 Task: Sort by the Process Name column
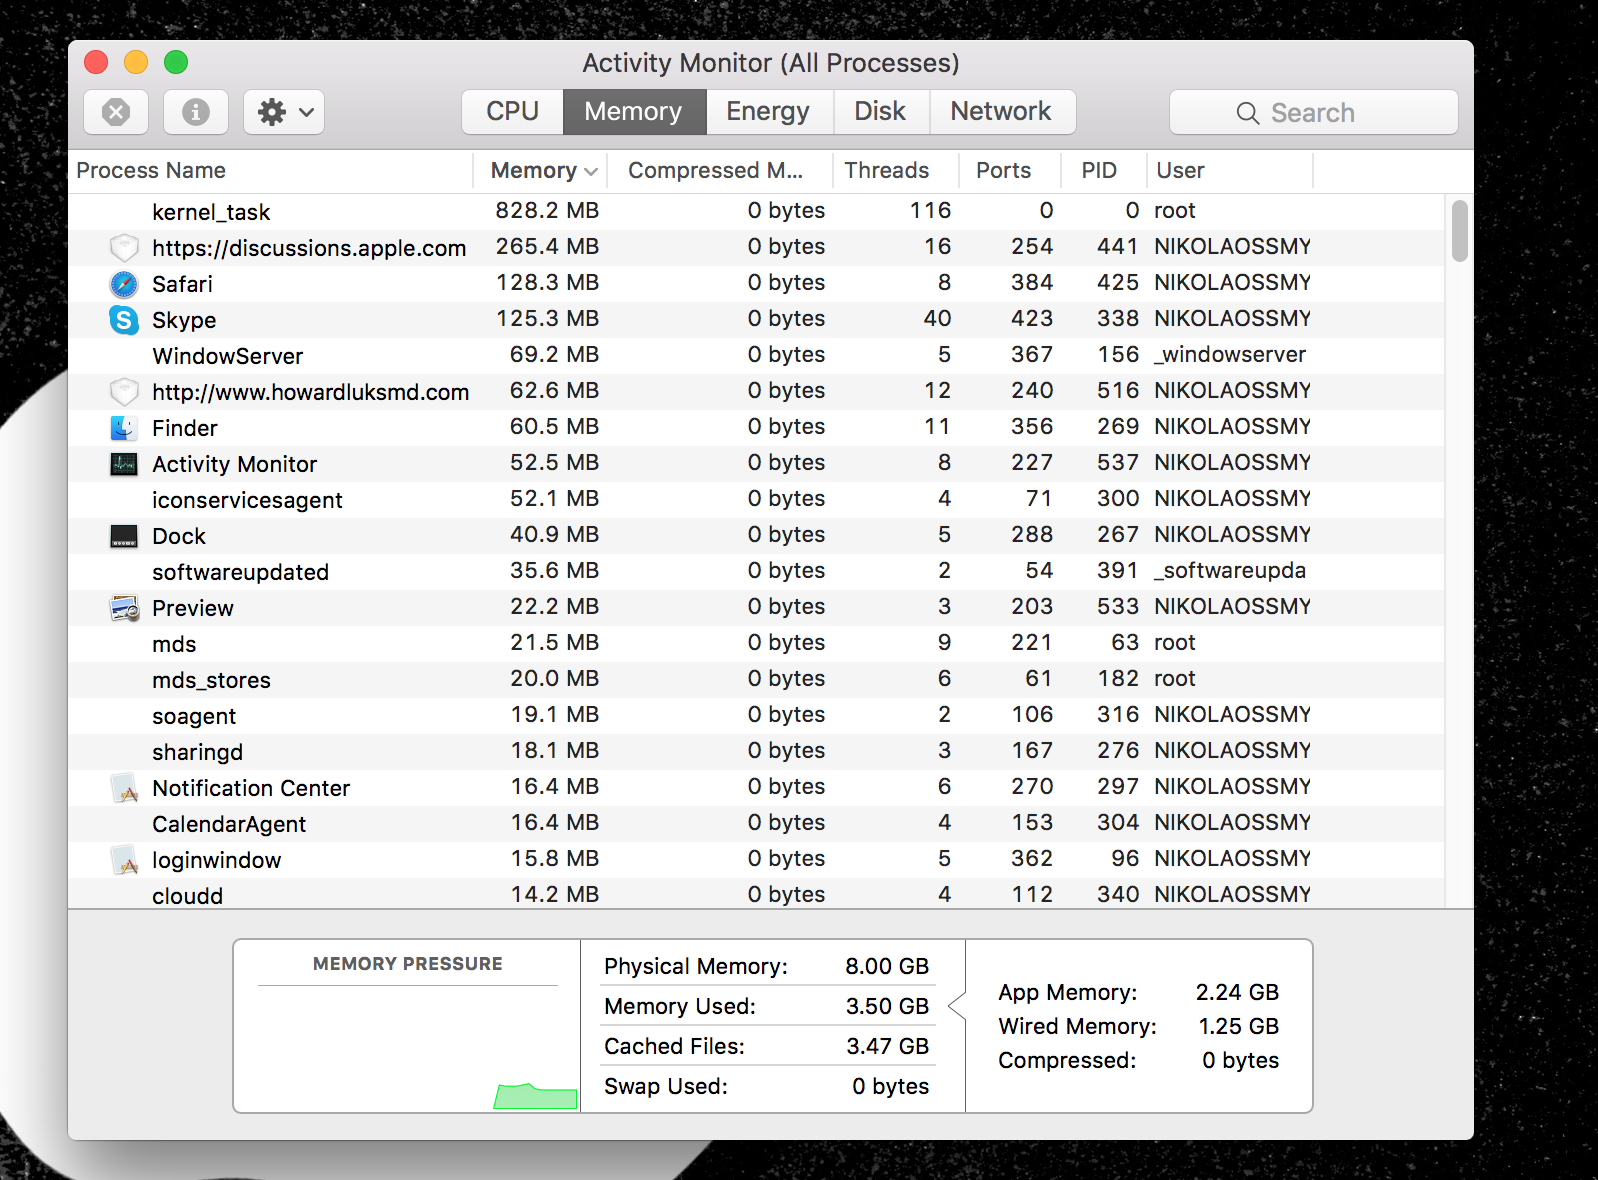tap(270, 171)
